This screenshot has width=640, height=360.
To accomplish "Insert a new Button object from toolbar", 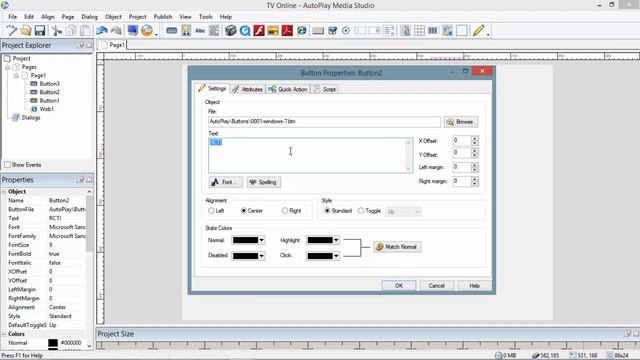I will click(x=172, y=31).
